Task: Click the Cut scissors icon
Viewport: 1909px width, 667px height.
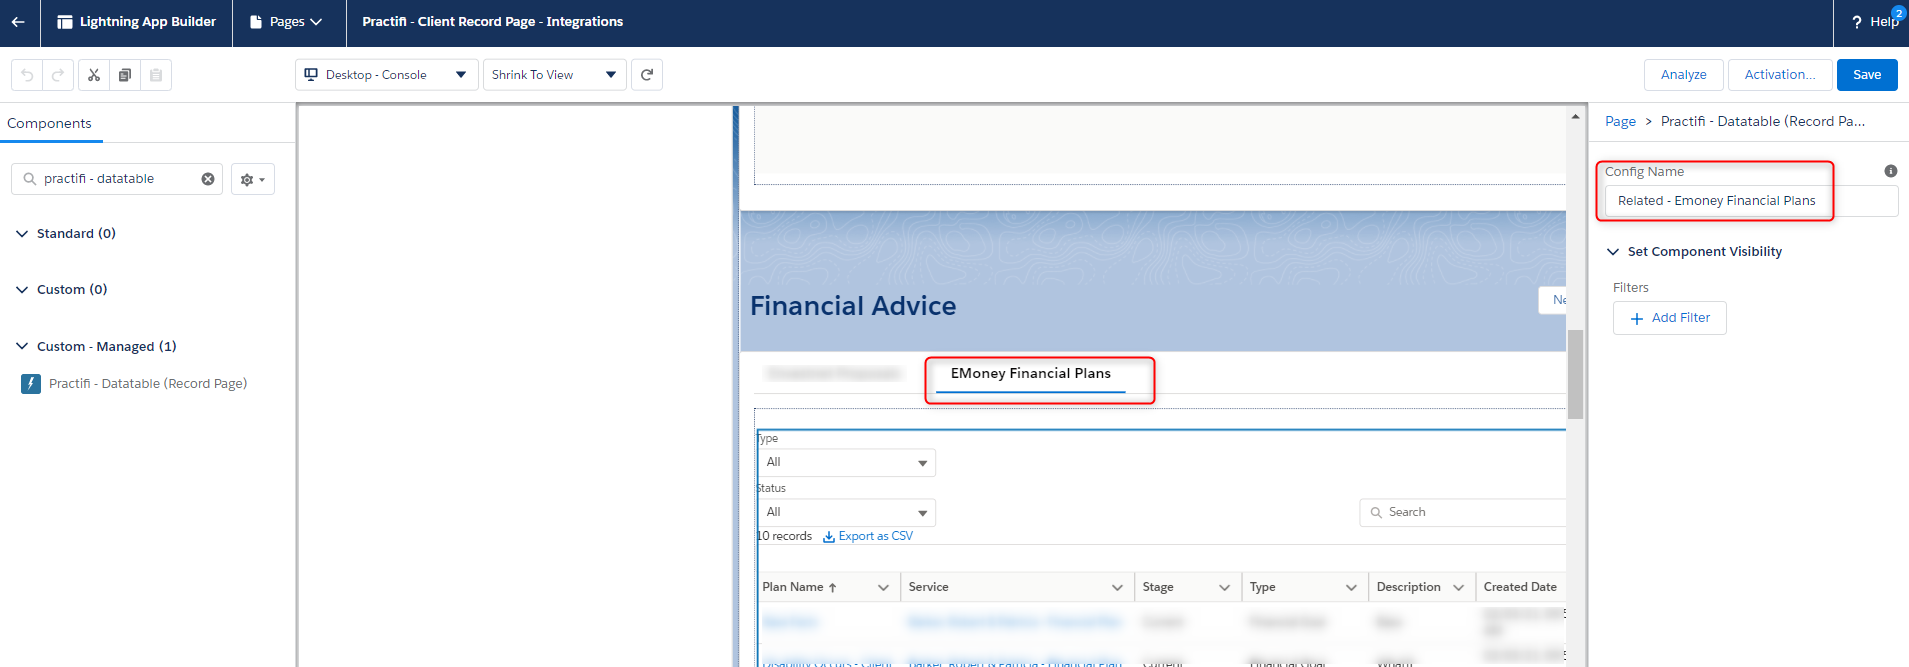Action: coord(94,75)
